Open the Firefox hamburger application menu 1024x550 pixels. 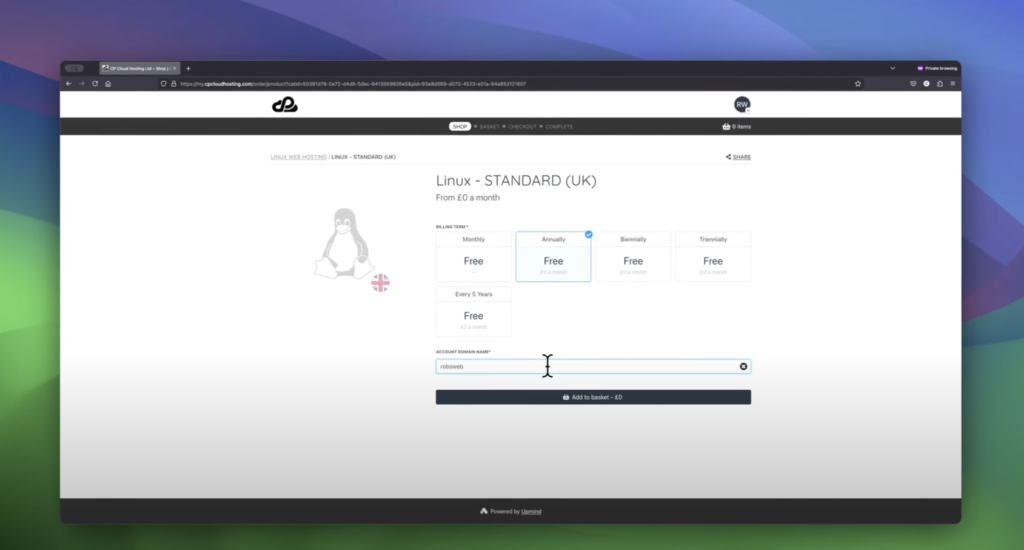pyautogui.click(x=953, y=84)
